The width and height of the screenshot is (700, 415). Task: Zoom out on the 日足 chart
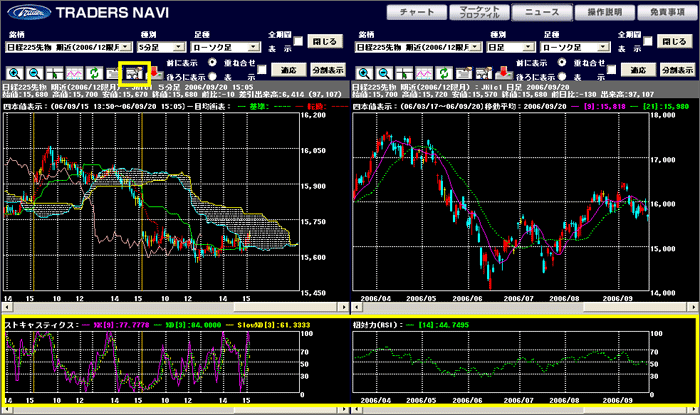pyautogui.click(x=384, y=73)
